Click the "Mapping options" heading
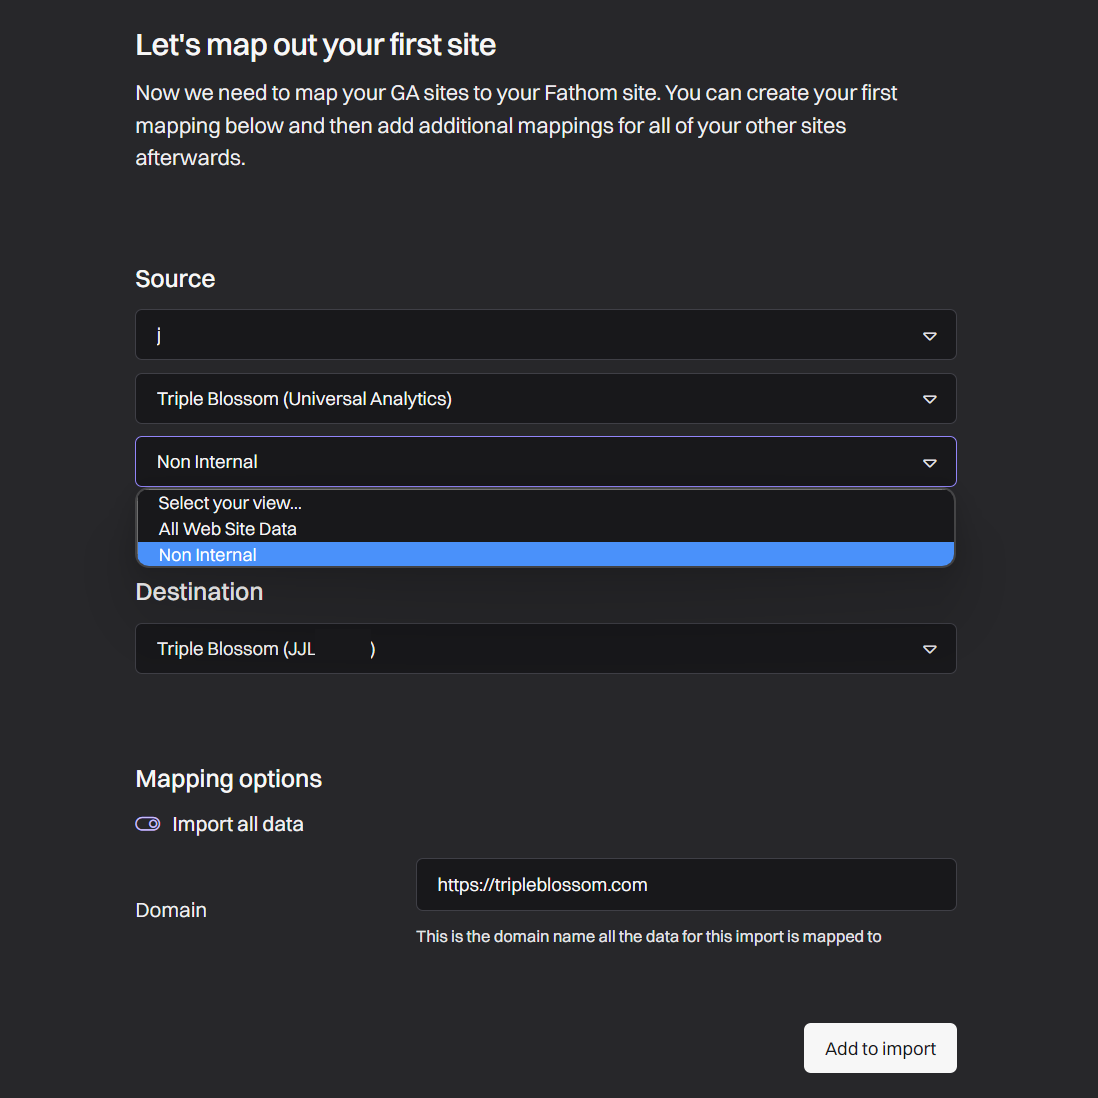Viewport: 1098px width, 1098px height. pyautogui.click(x=228, y=779)
